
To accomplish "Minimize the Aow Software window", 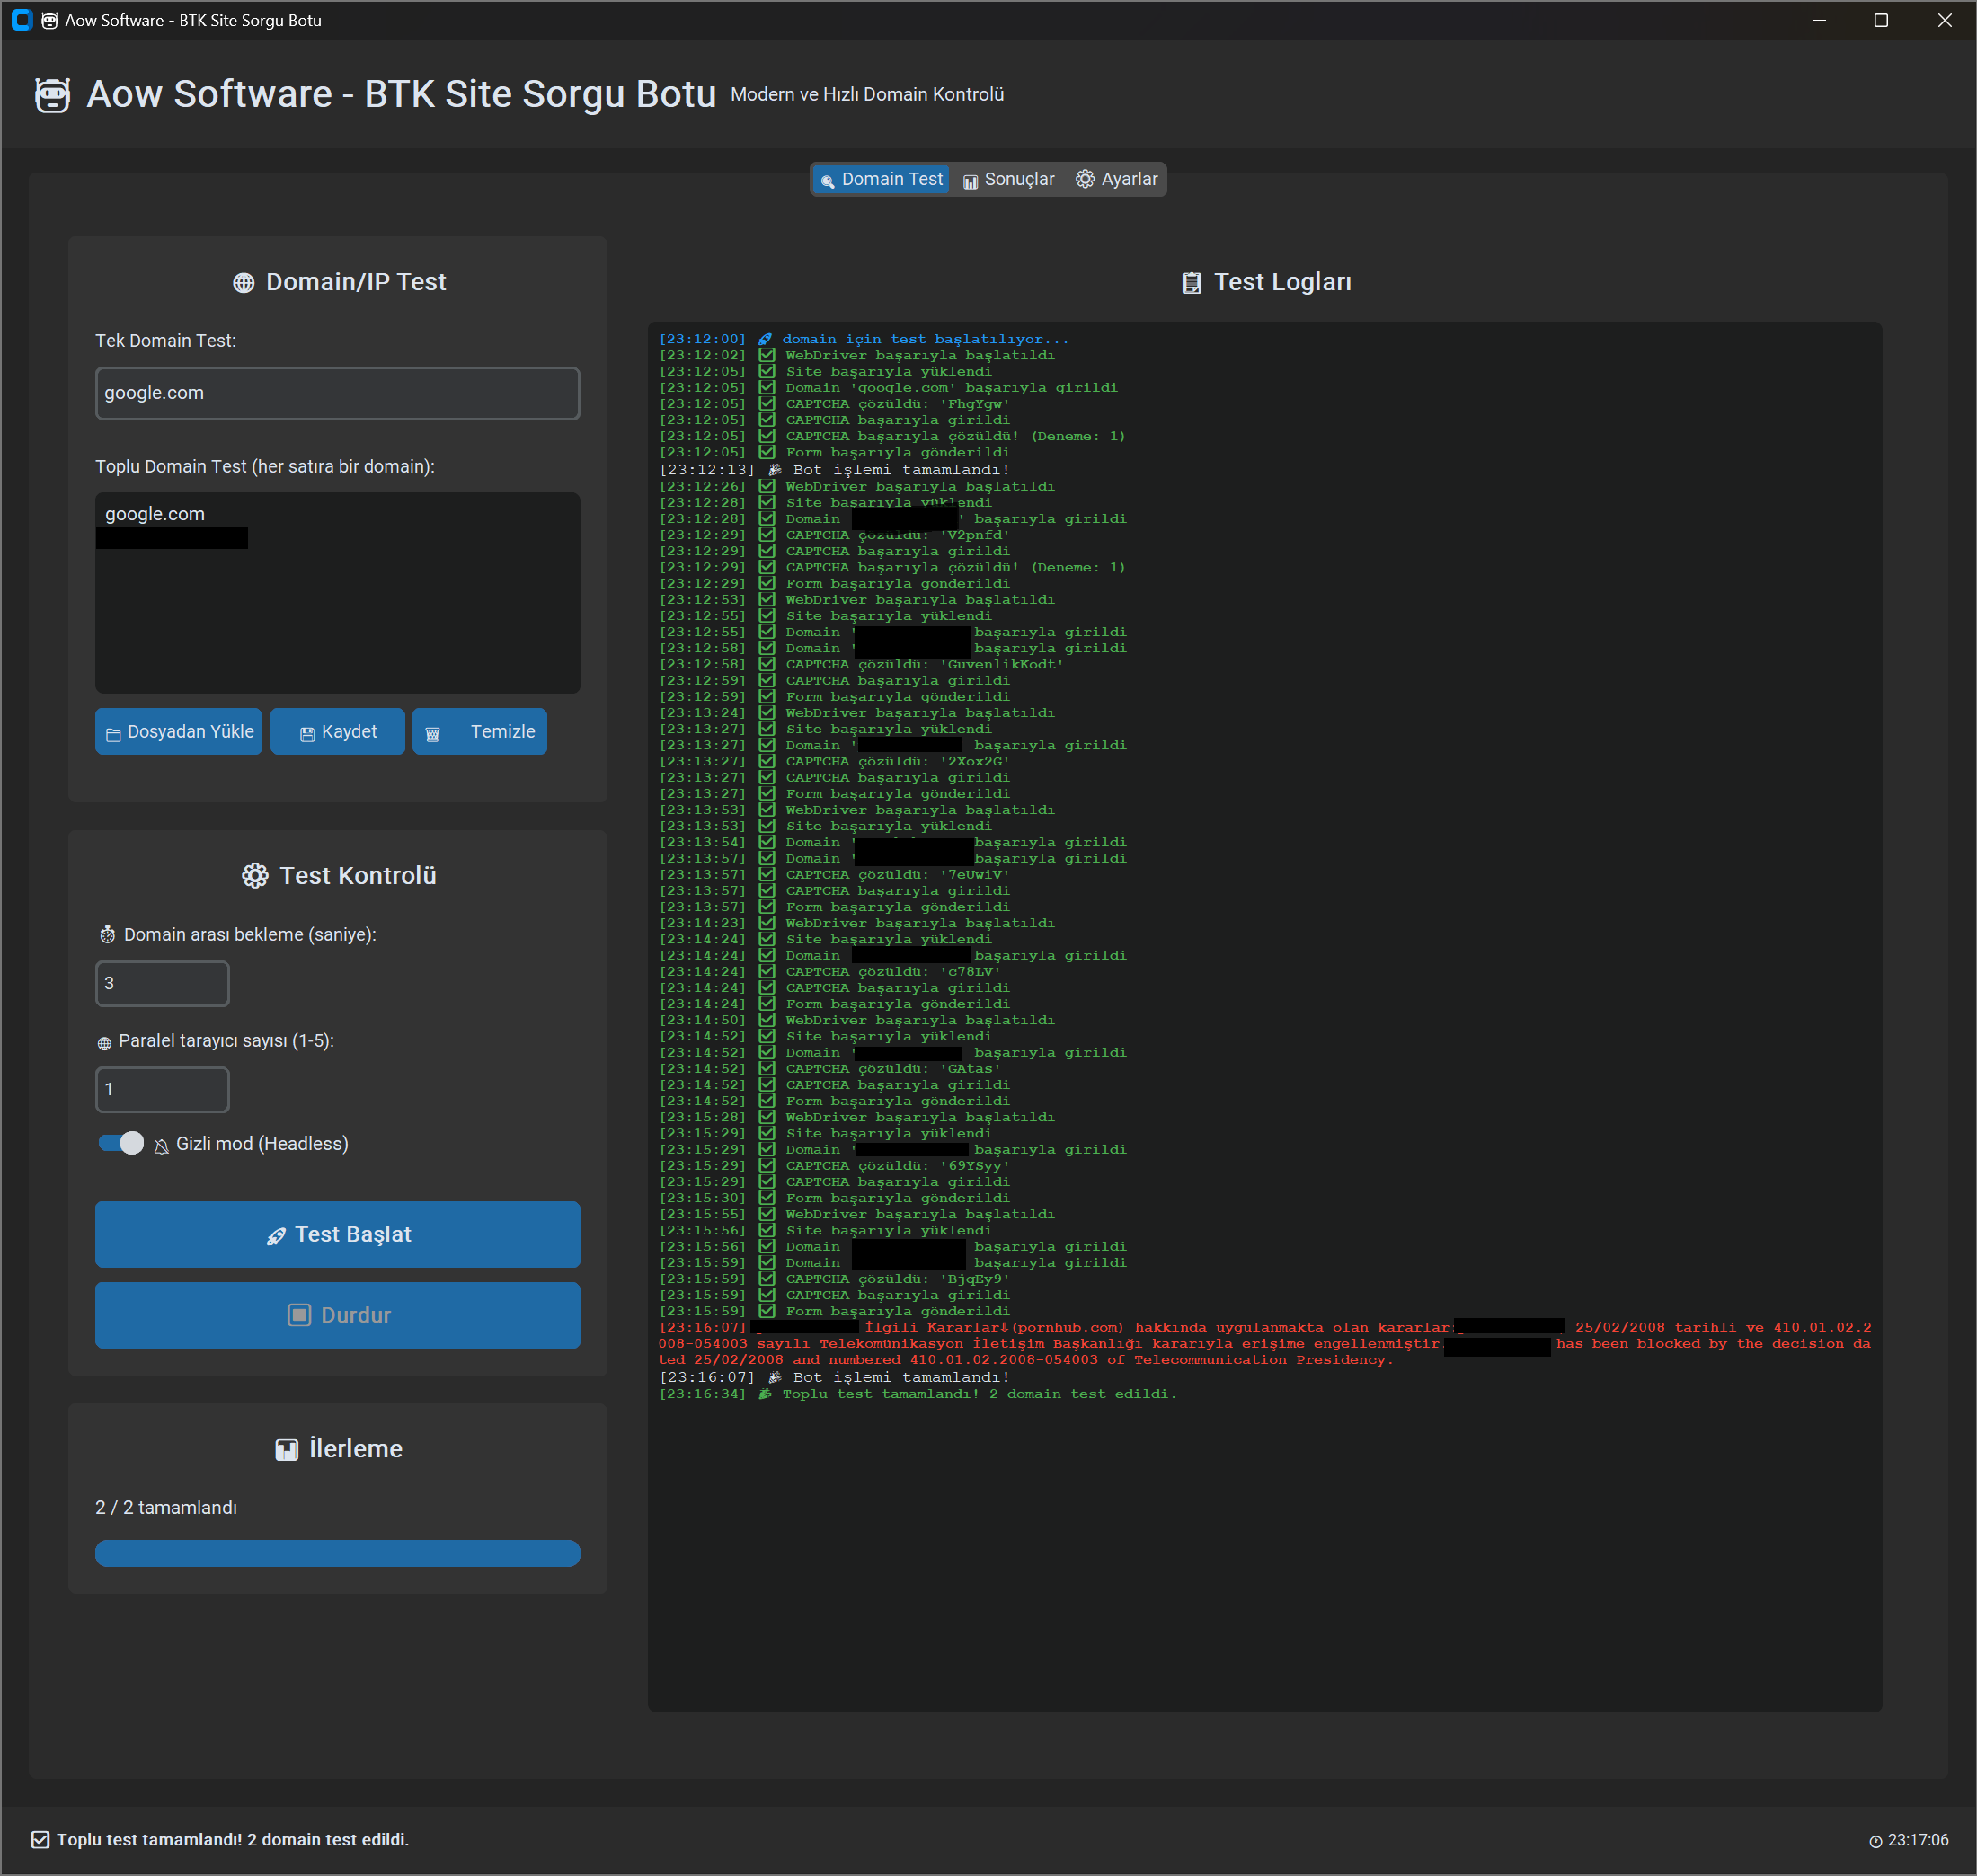I will pyautogui.click(x=1819, y=20).
